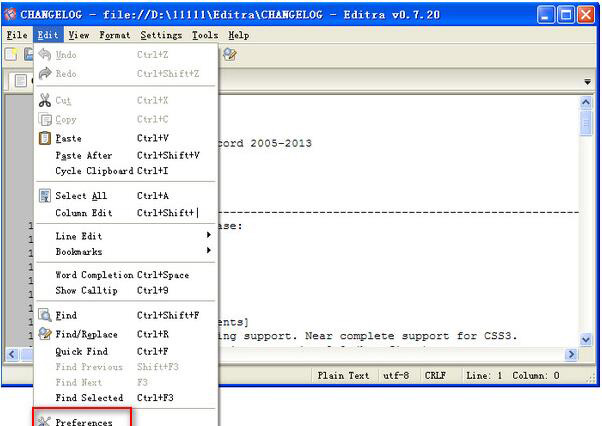Click utf-8 encoding in status bar
This screenshot has width=602, height=426.
click(396, 376)
